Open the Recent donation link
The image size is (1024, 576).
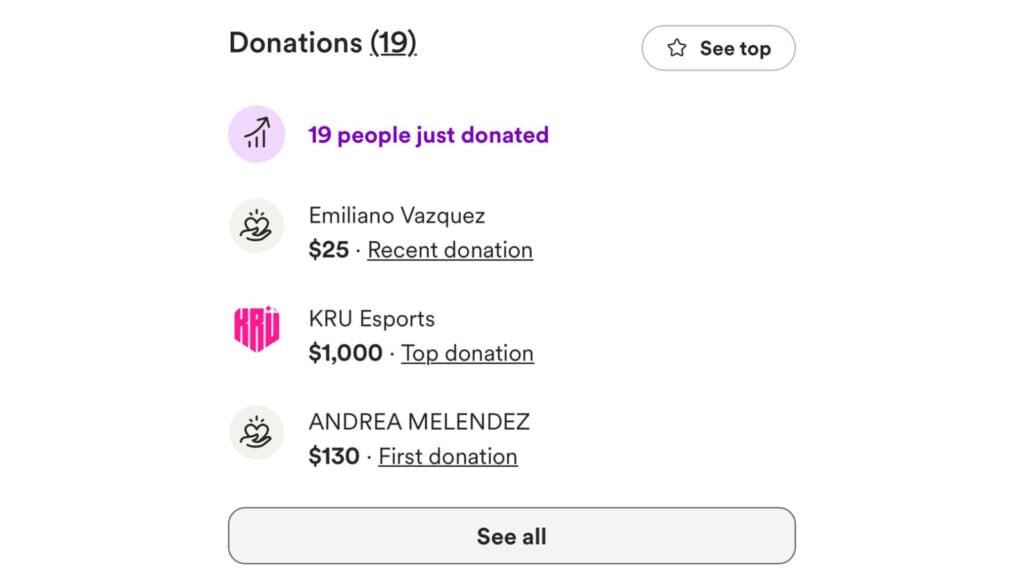point(450,250)
